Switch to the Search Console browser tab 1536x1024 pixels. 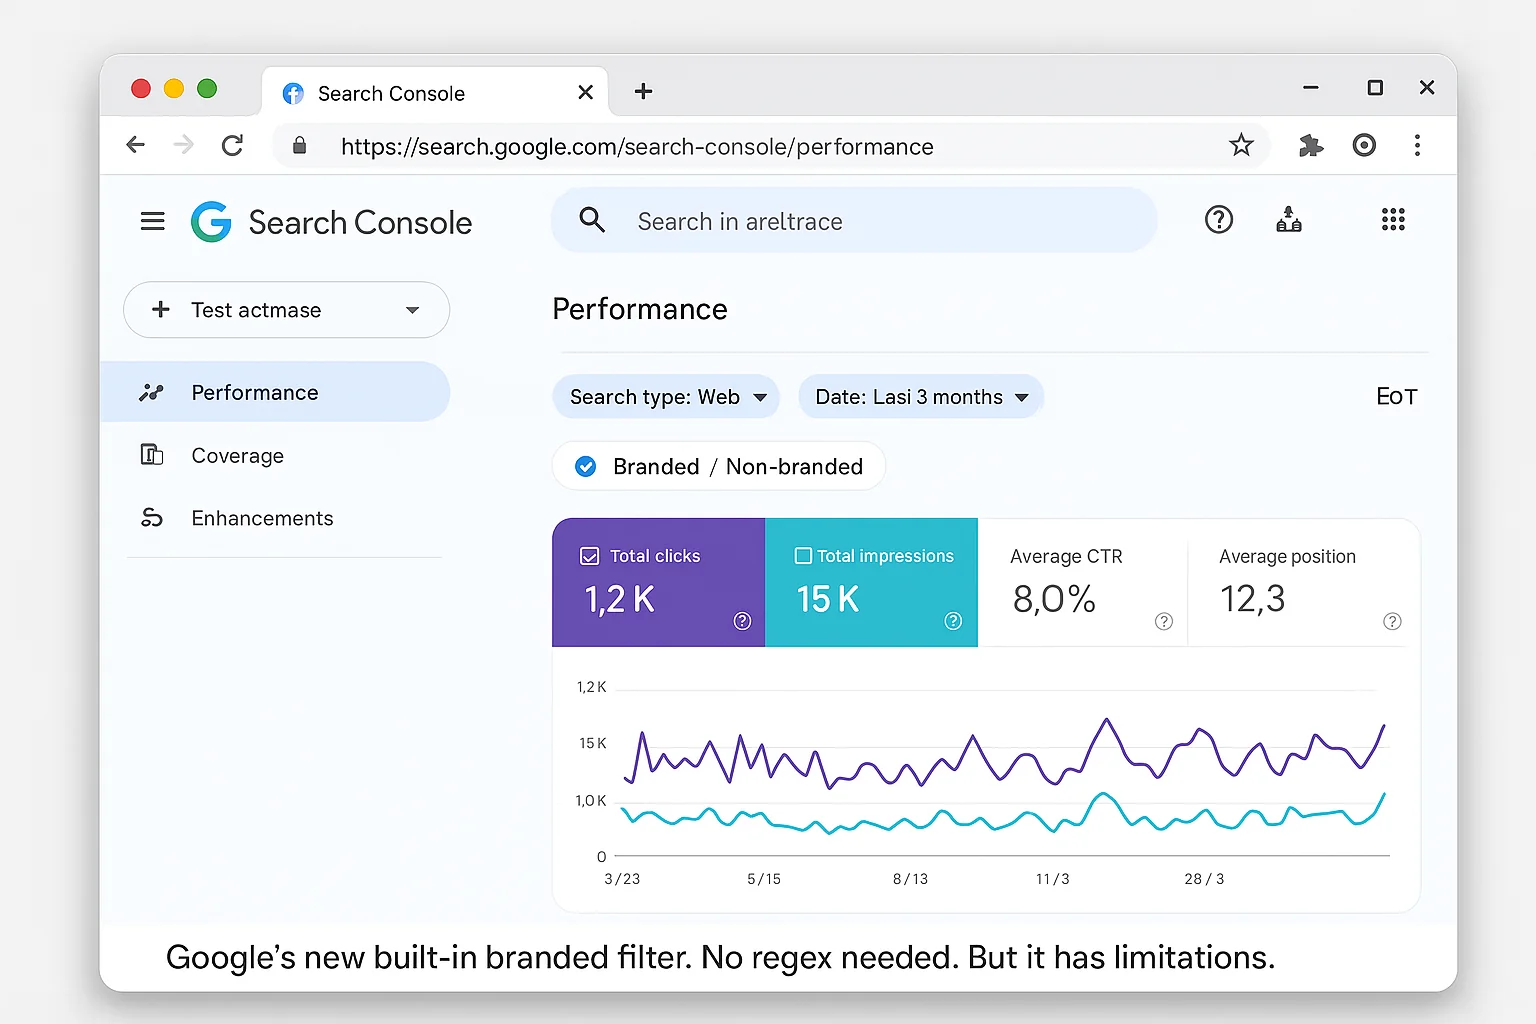tap(391, 92)
